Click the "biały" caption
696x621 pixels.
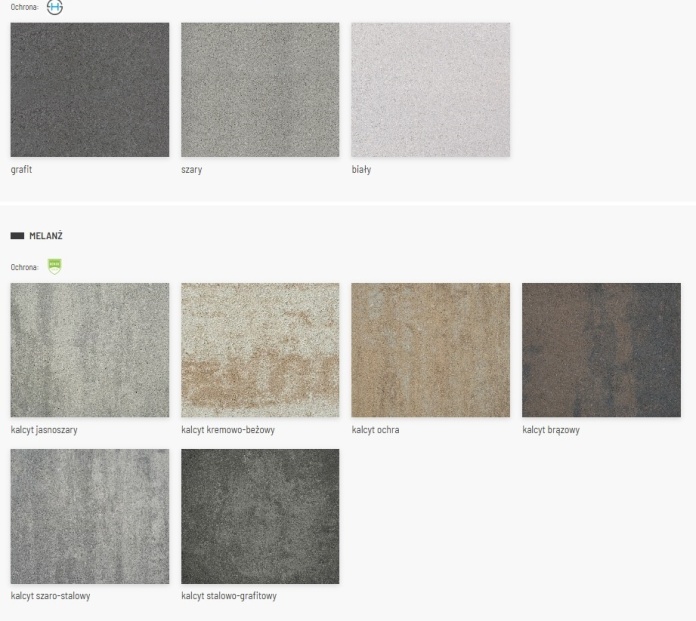coord(361,170)
